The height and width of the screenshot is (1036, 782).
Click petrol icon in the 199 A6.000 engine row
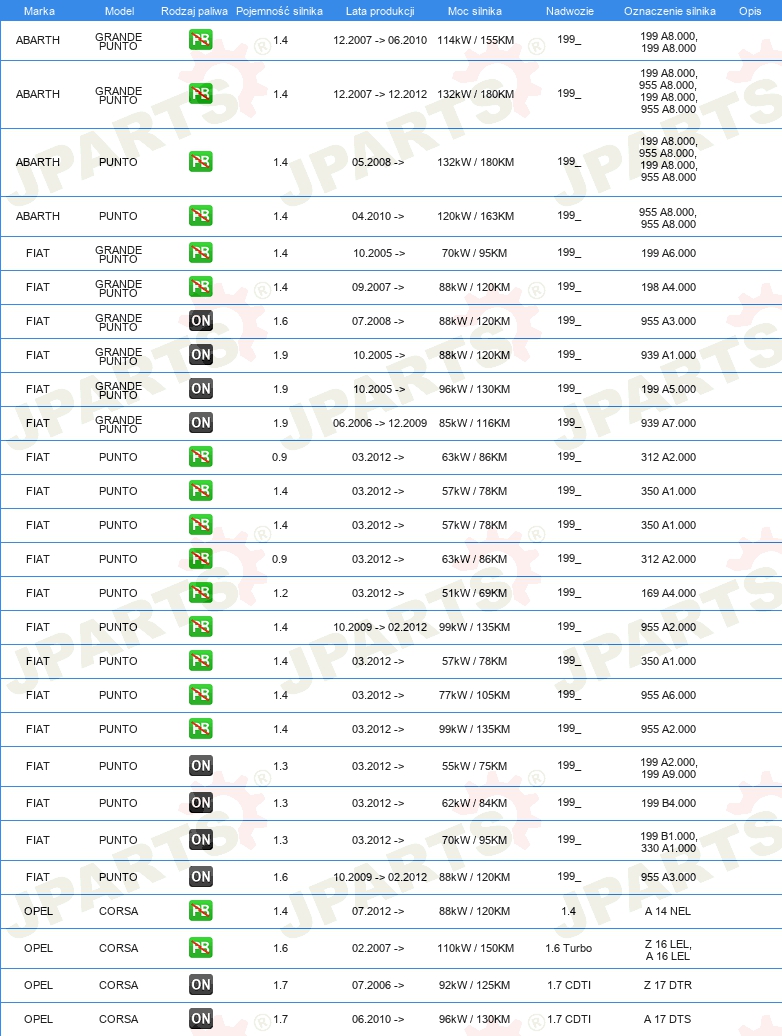[201, 252]
